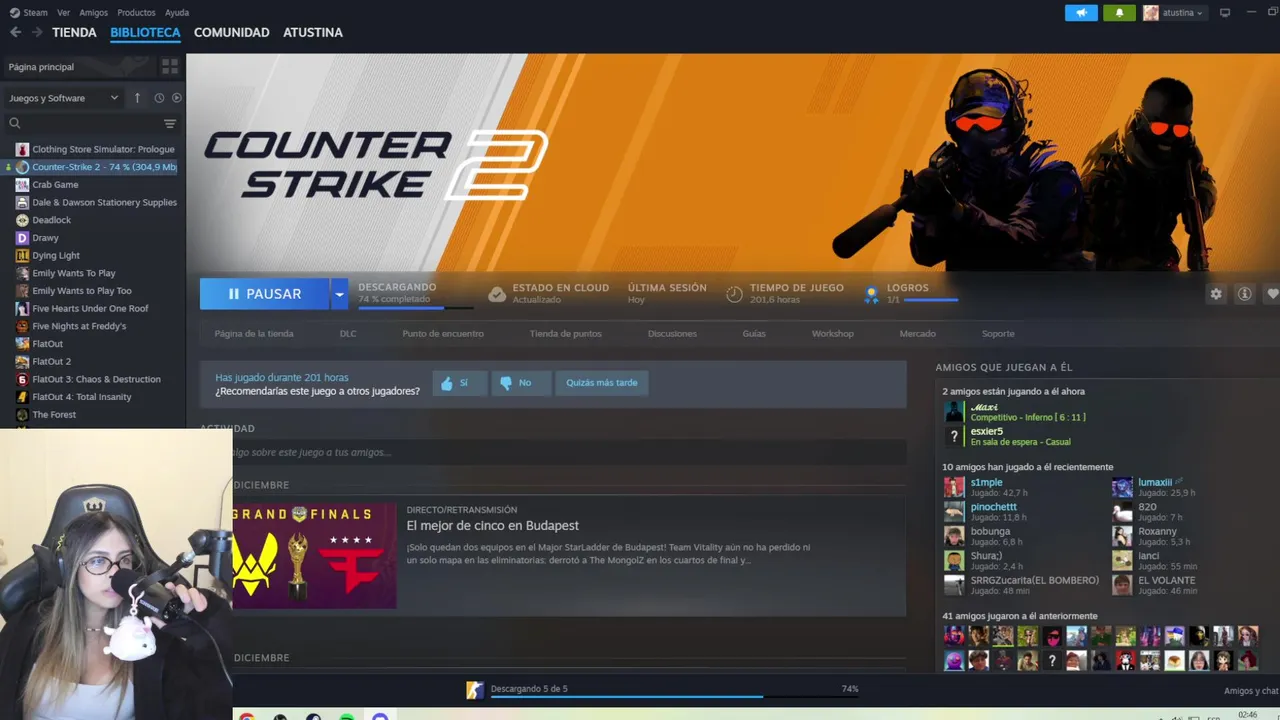The width and height of the screenshot is (1280, 720).
Task: Open Chrome from the Windows taskbar
Action: click(247, 716)
